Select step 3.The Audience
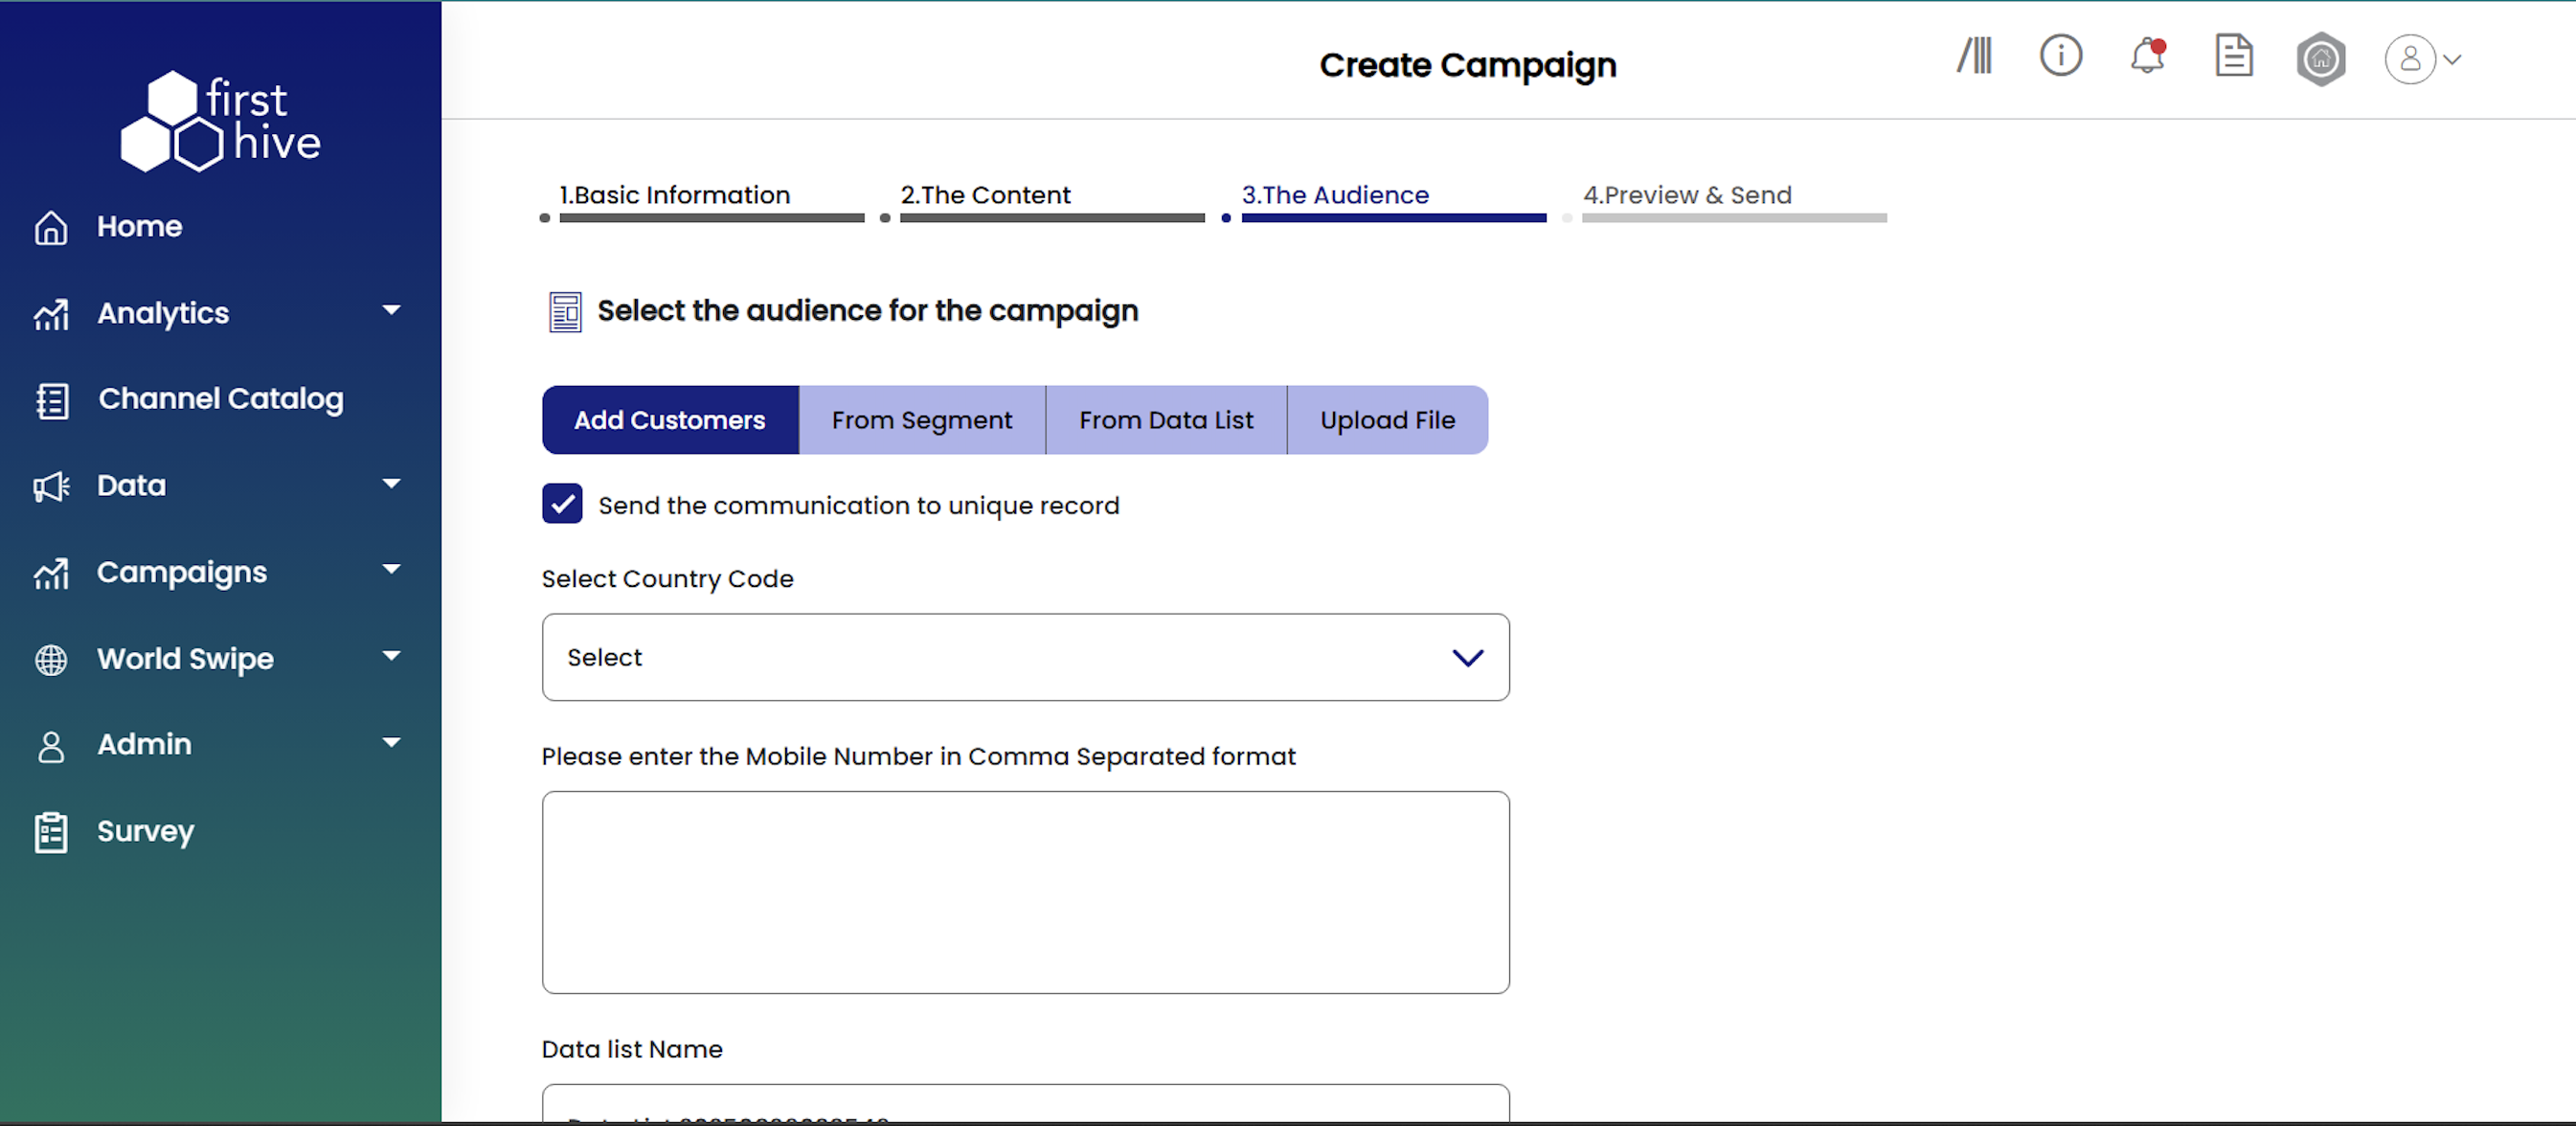2576x1126 pixels. 1335,195
